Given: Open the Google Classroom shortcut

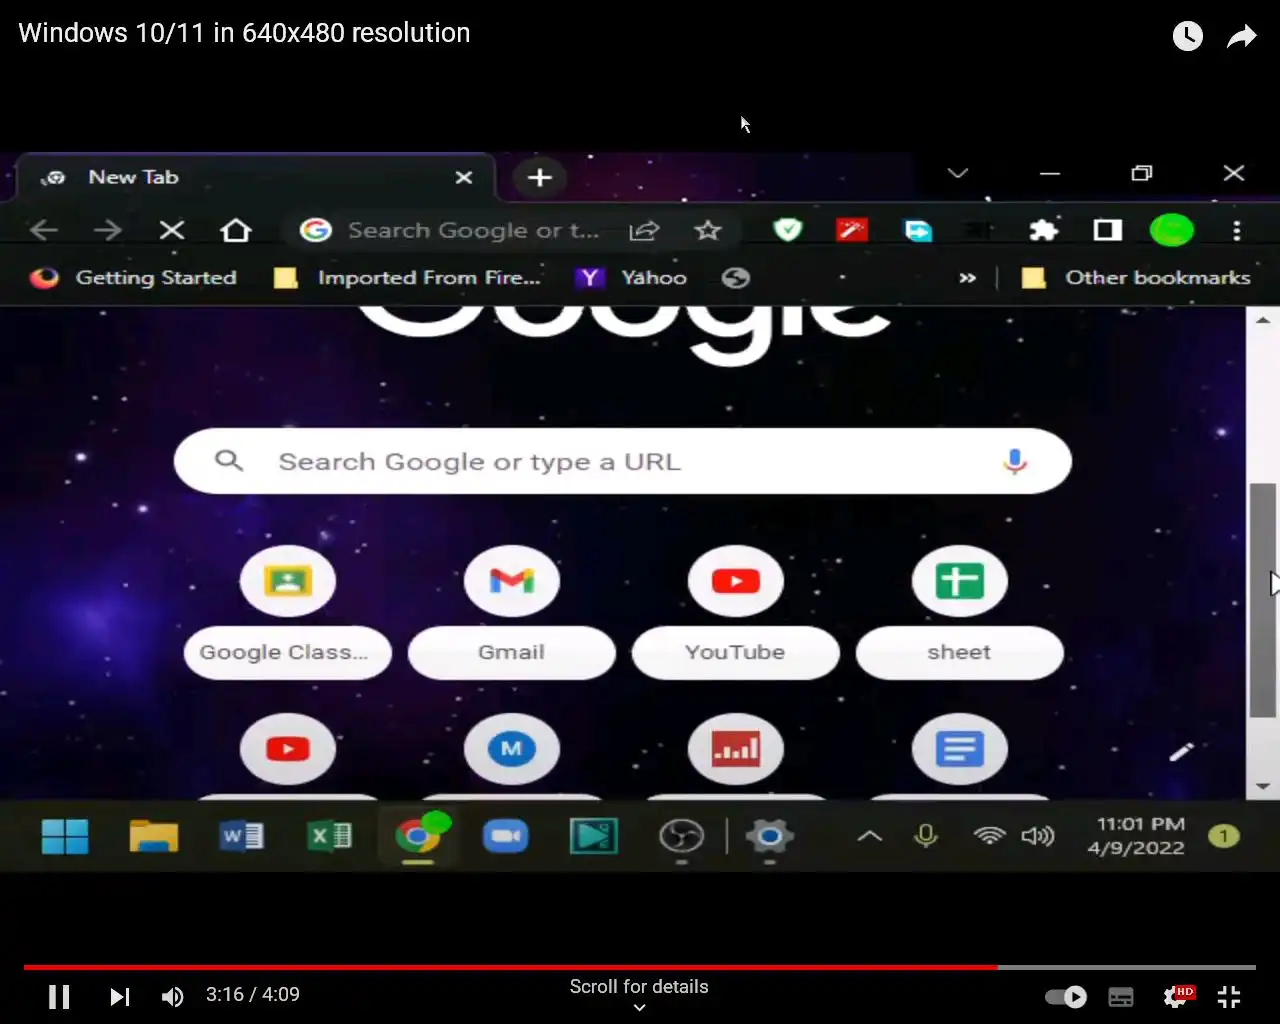Looking at the screenshot, I should [288, 612].
